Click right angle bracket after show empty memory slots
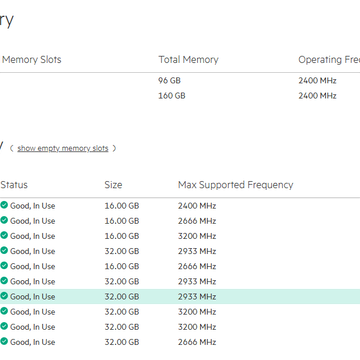 [x=114, y=148]
